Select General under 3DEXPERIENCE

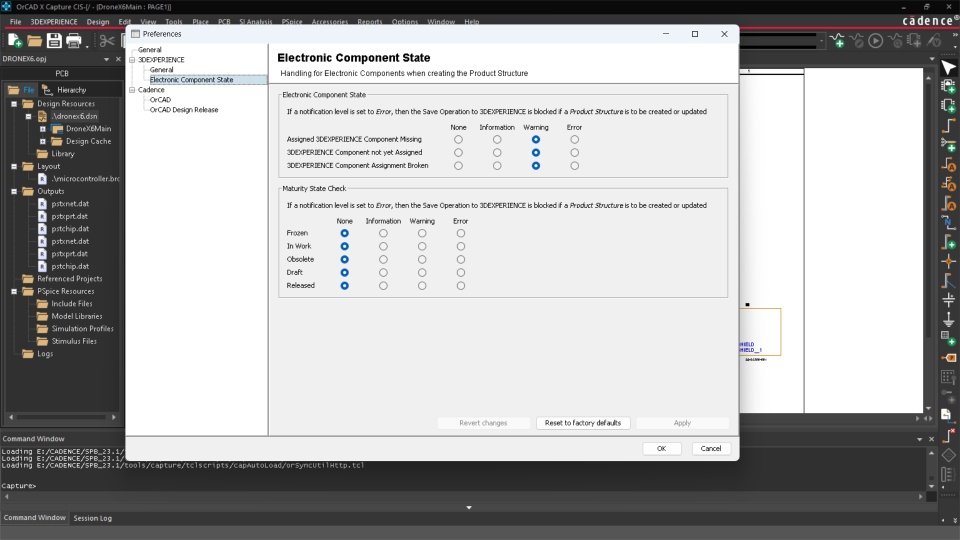tap(162, 70)
